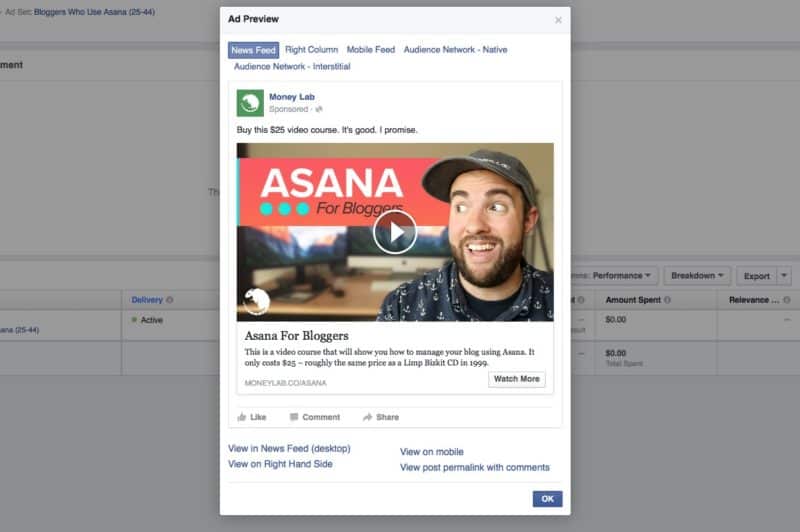The width and height of the screenshot is (800, 532).
Task: Switch to the Right Column tab
Action: click(x=311, y=49)
